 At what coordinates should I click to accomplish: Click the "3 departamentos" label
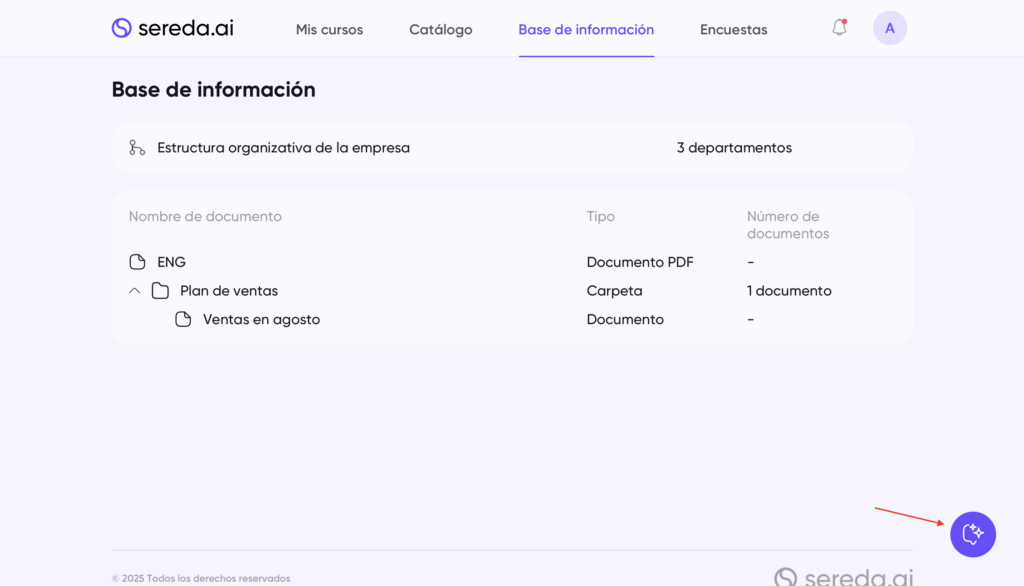[734, 148]
